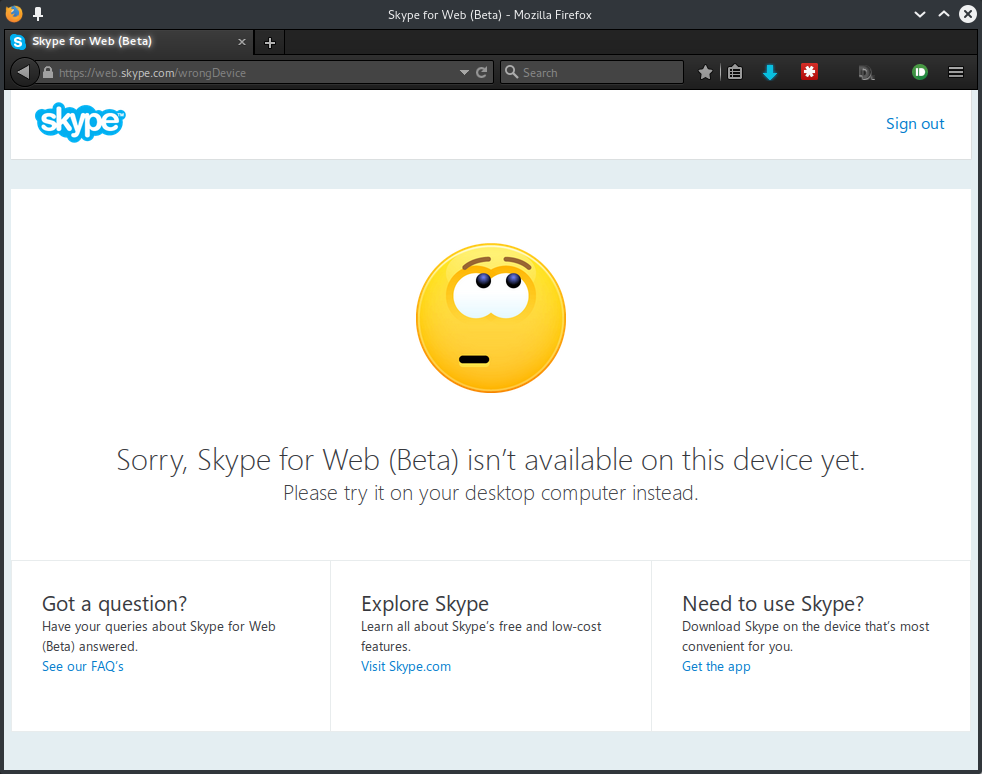
Task: Bookmark this page with the star icon
Action: (705, 73)
